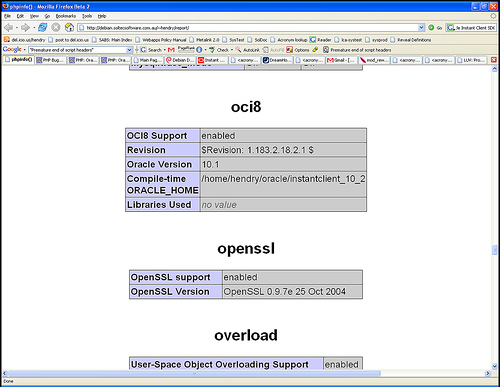Open the 'post to del.icio.us' bookmark
Viewport: 500px width, 387px height.
69,40
